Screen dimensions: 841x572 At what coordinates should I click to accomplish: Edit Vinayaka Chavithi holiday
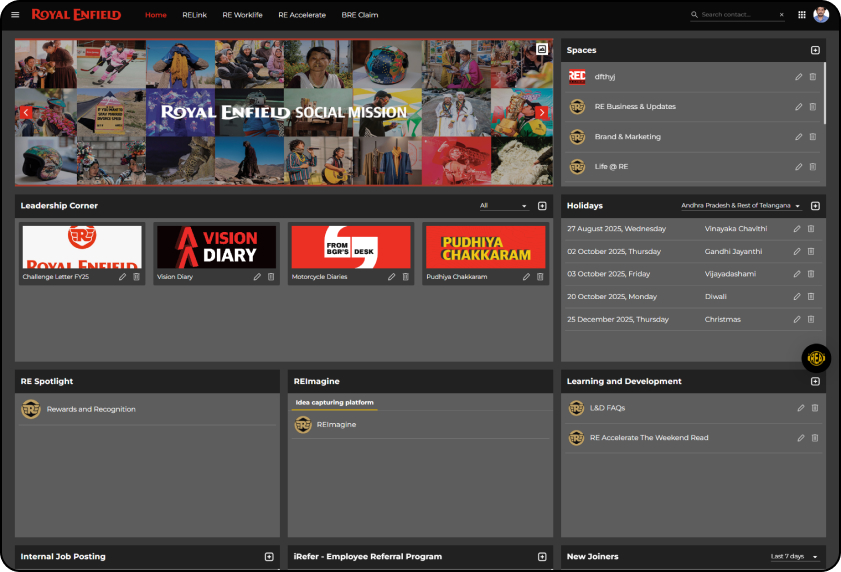click(797, 229)
